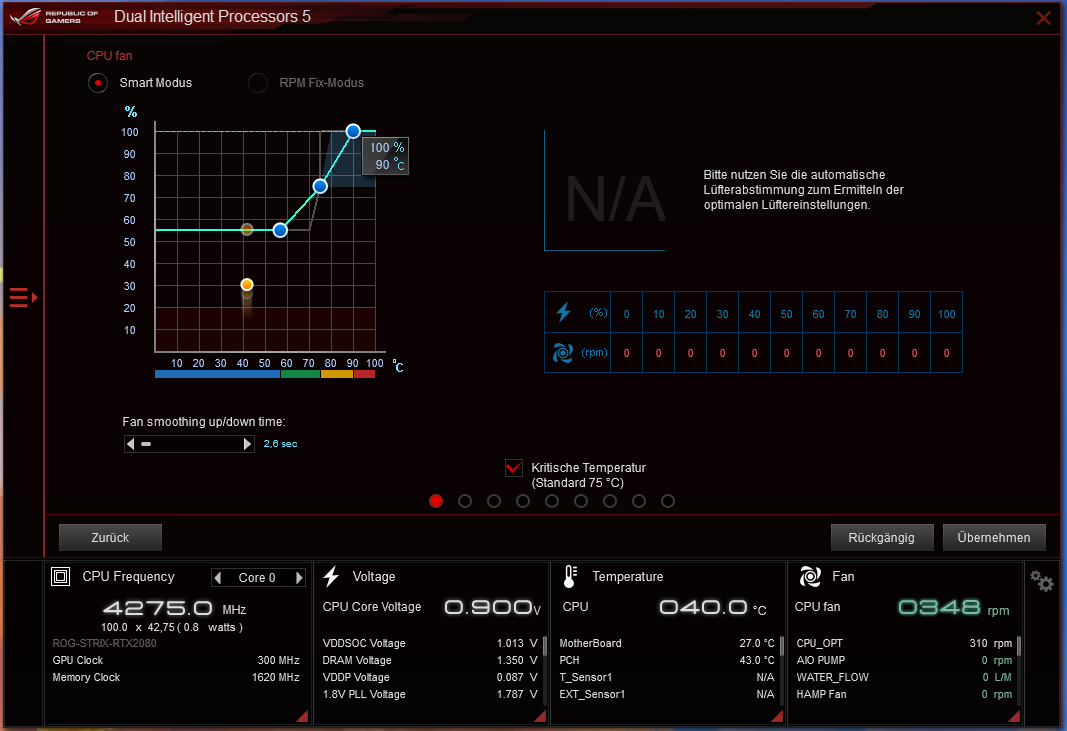Click the fan smoothing slider handle
The height and width of the screenshot is (731, 1067).
[146, 444]
